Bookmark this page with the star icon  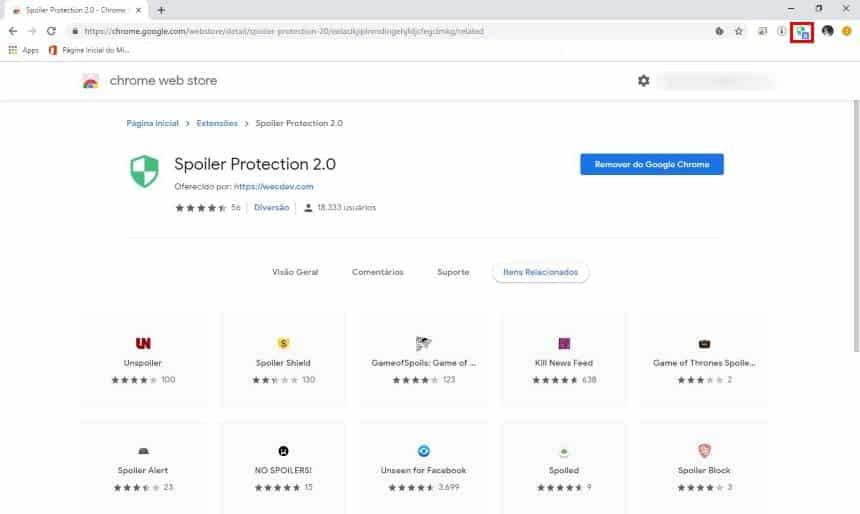739,31
